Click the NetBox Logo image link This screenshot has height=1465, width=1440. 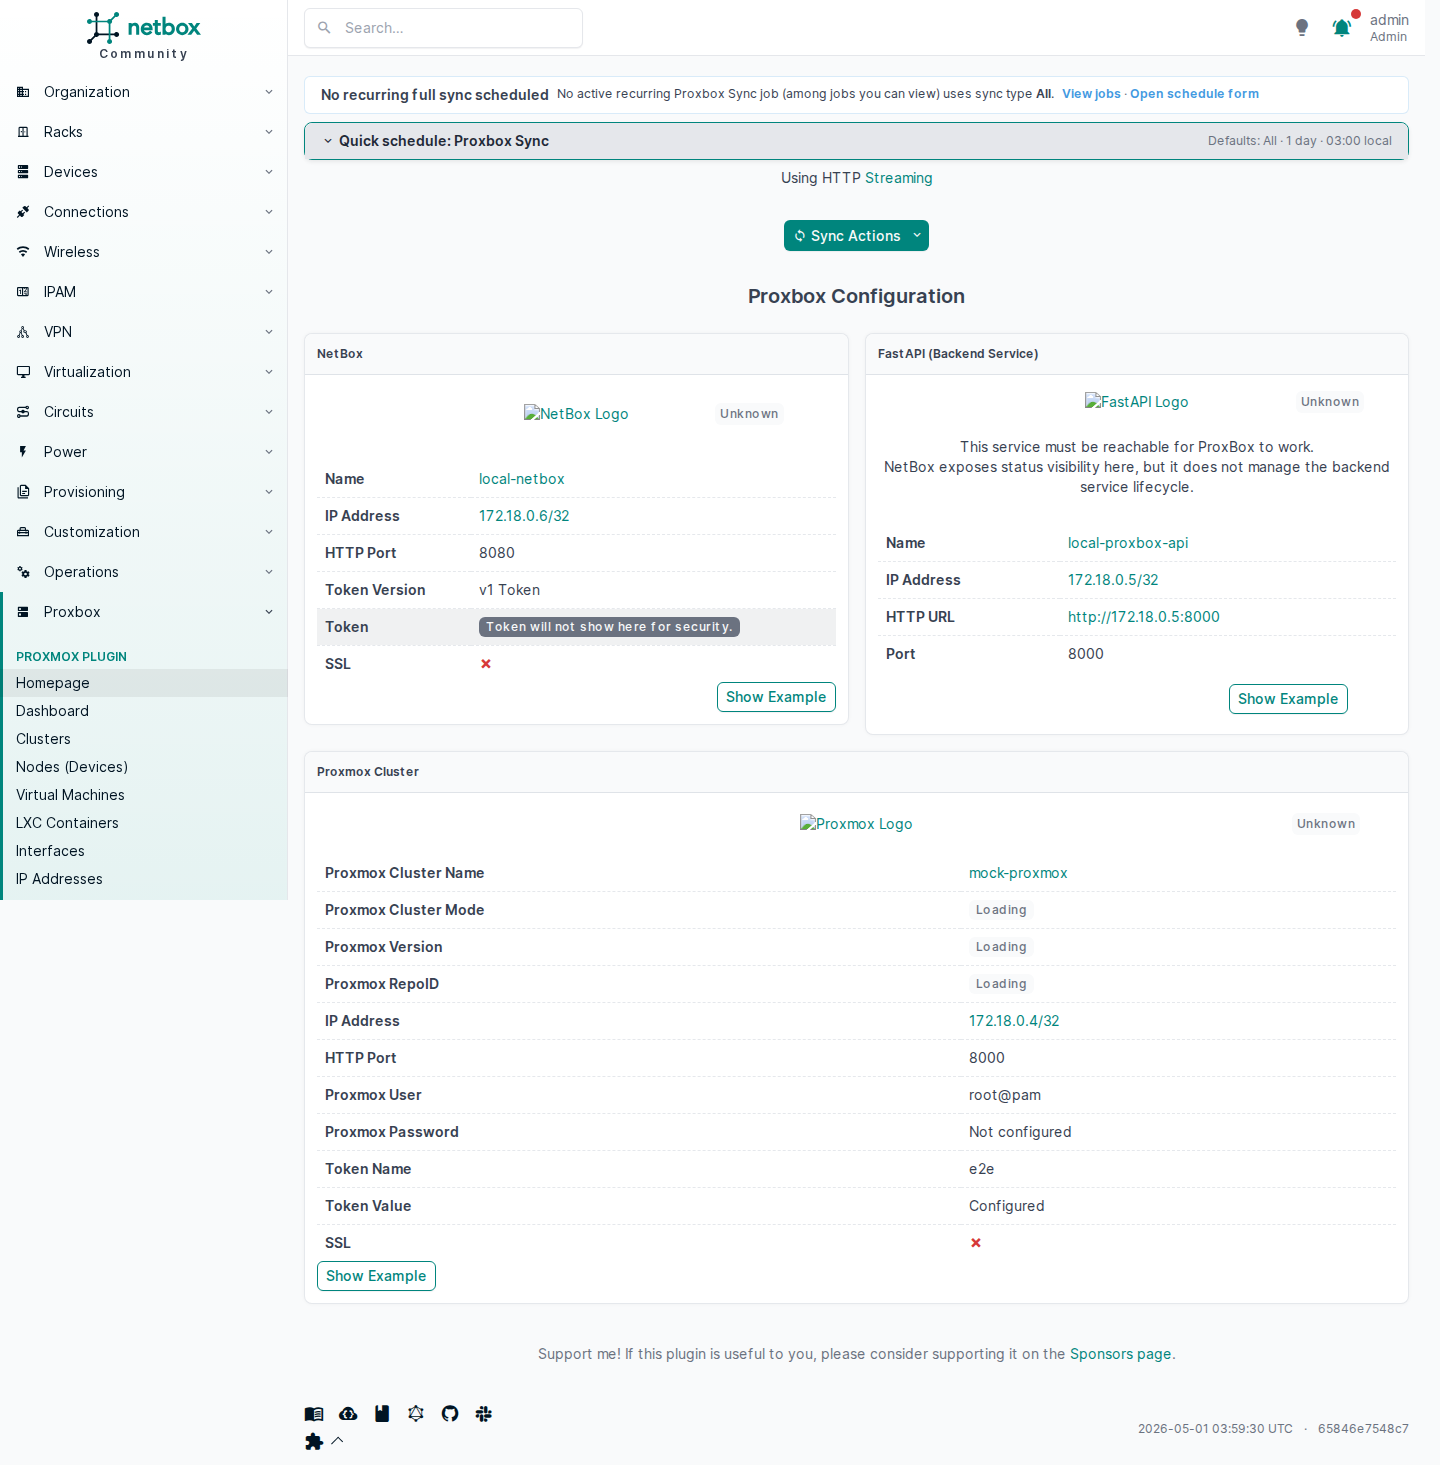576,414
